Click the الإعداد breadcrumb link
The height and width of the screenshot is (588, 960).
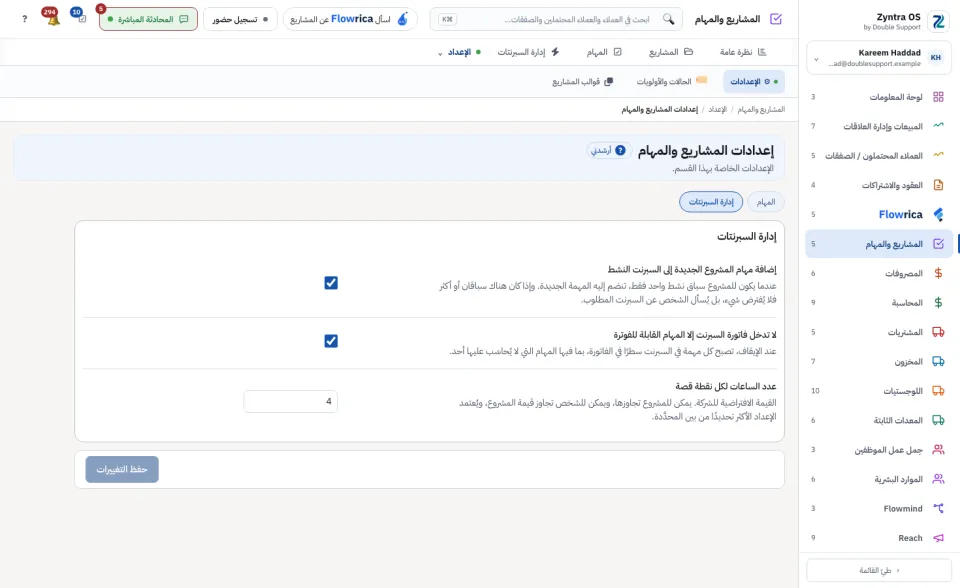(718, 110)
